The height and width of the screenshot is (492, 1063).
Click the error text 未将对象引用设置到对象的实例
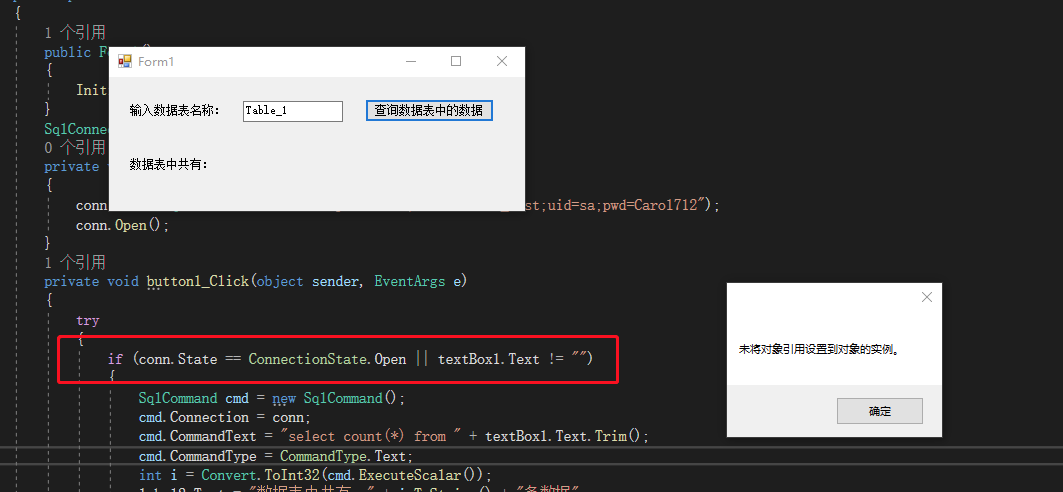click(x=819, y=350)
